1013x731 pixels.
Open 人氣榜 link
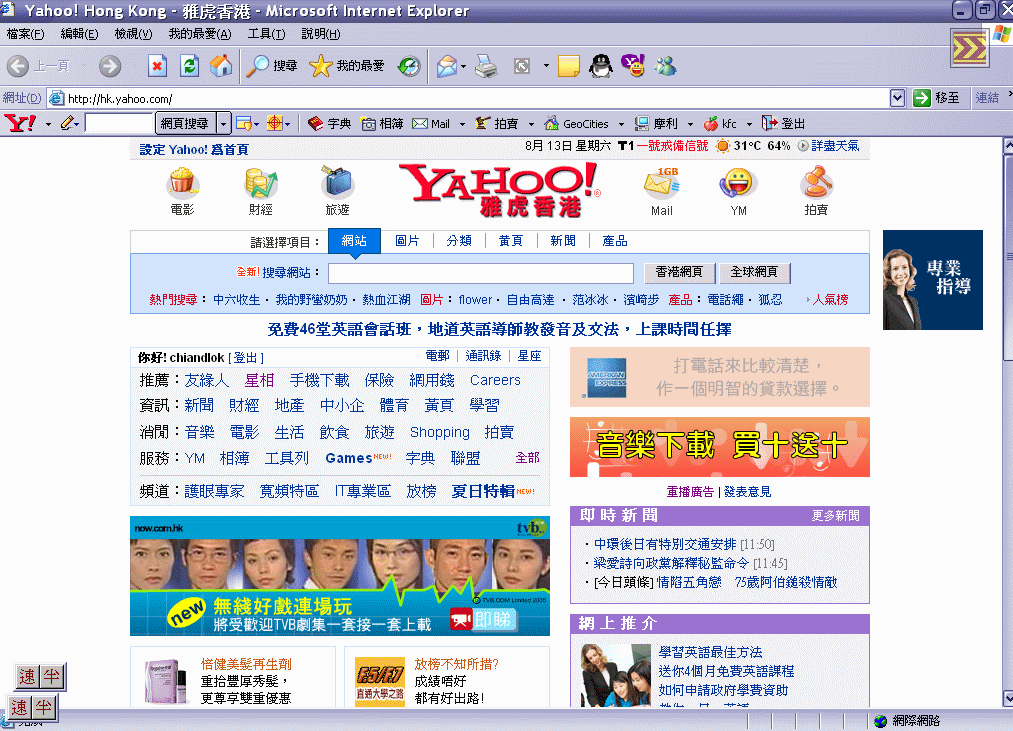tap(830, 299)
